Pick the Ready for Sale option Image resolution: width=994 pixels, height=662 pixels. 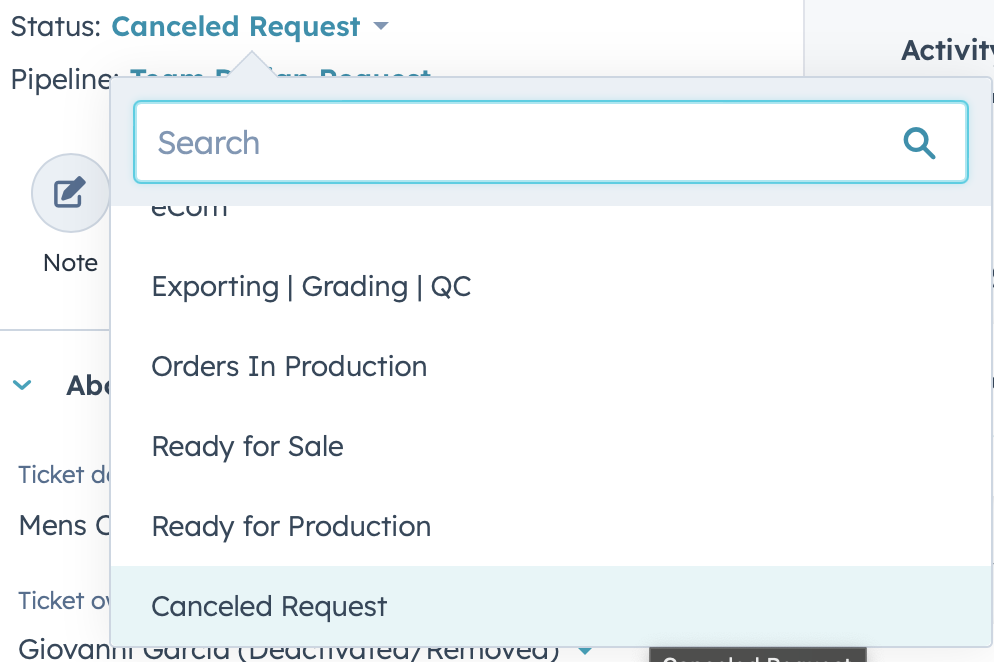click(247, 447)
